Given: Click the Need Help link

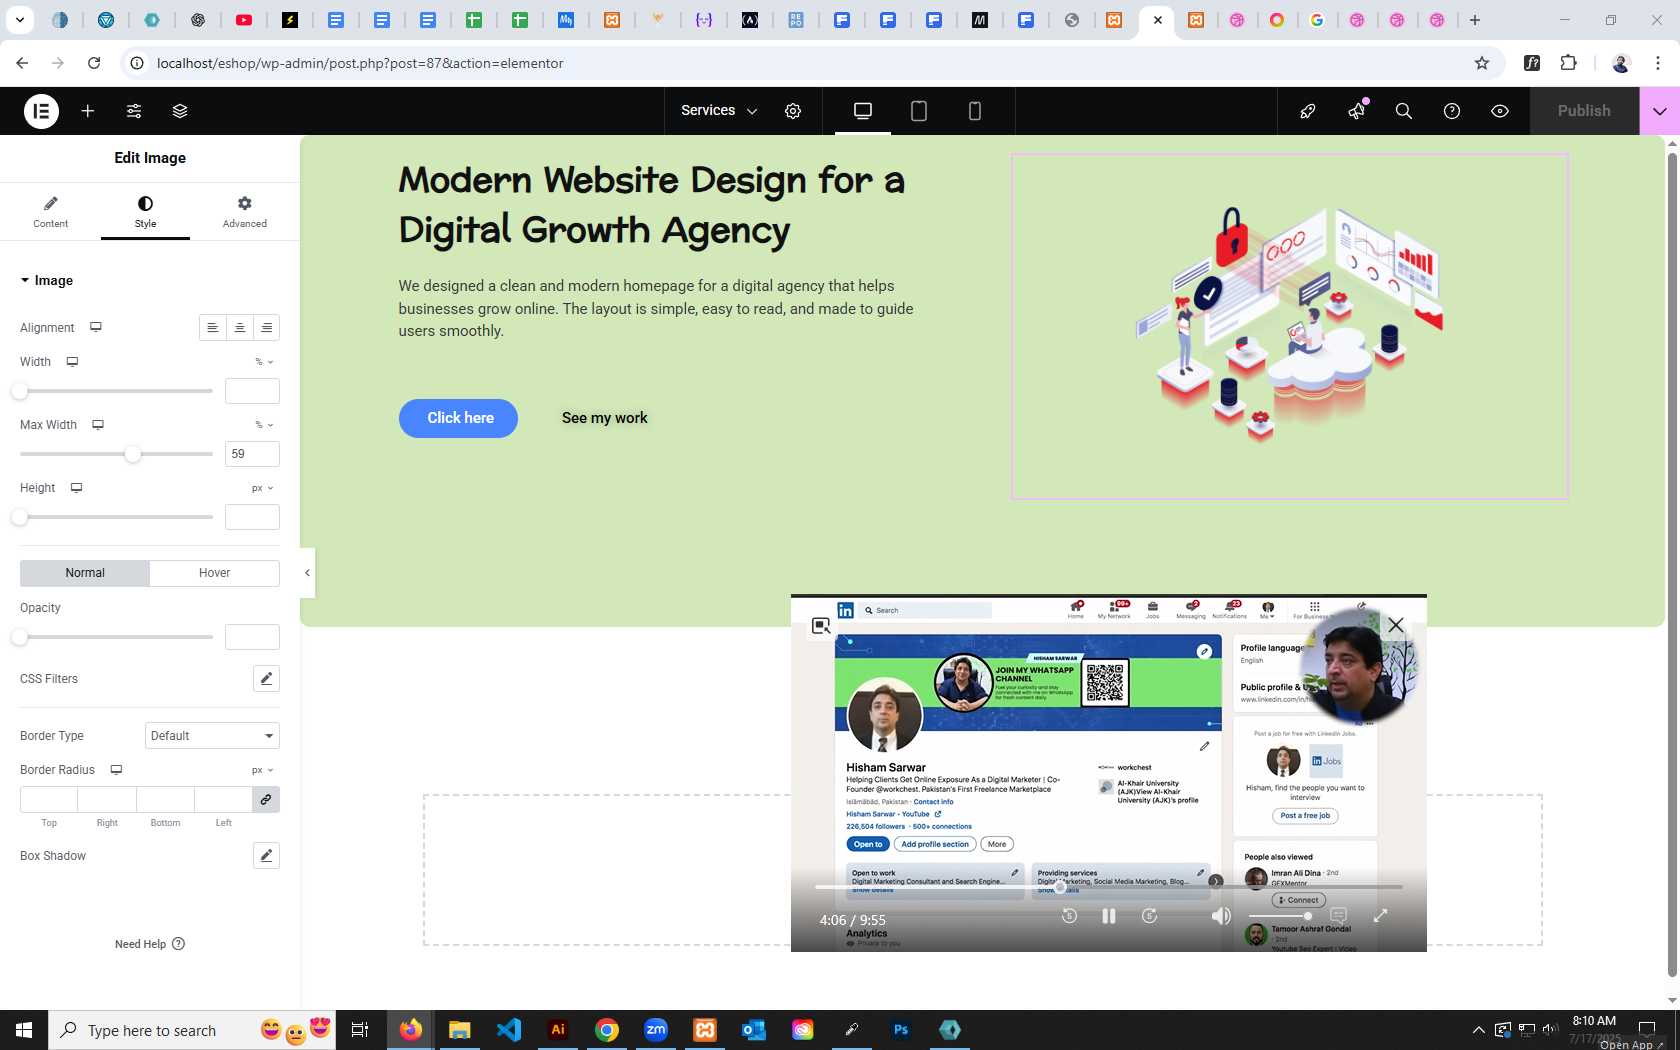Looking at the screenshot, I should pyautogui.click(x=150, y=944).
